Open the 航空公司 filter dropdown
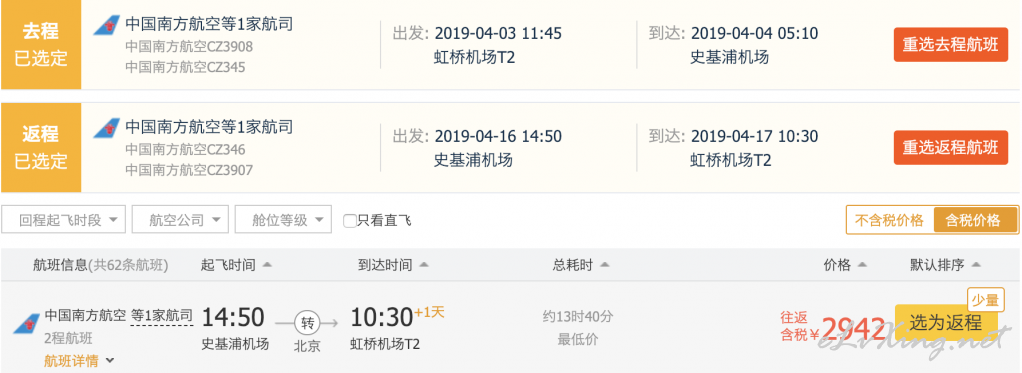The image size is (1022, 373). click(180, 220)
